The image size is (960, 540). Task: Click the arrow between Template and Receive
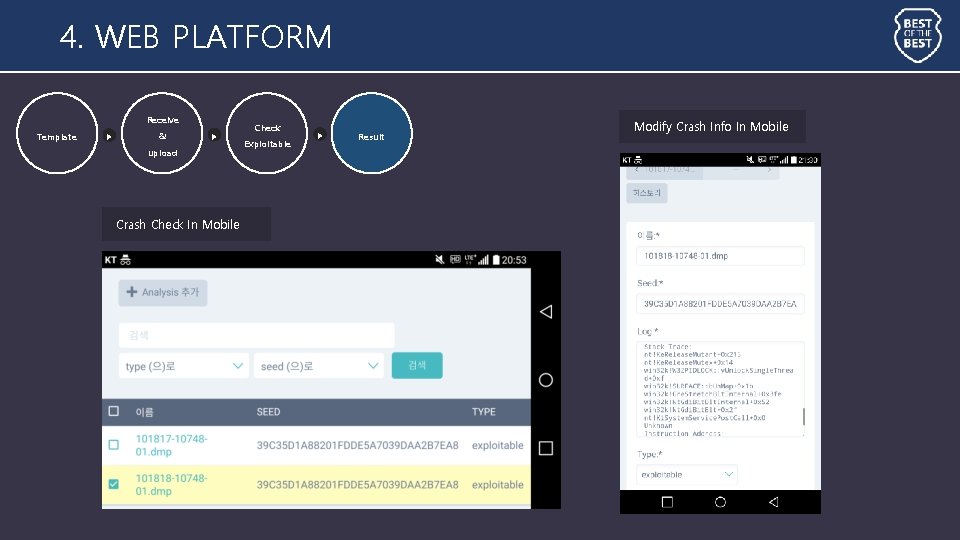tap(109, 137)
